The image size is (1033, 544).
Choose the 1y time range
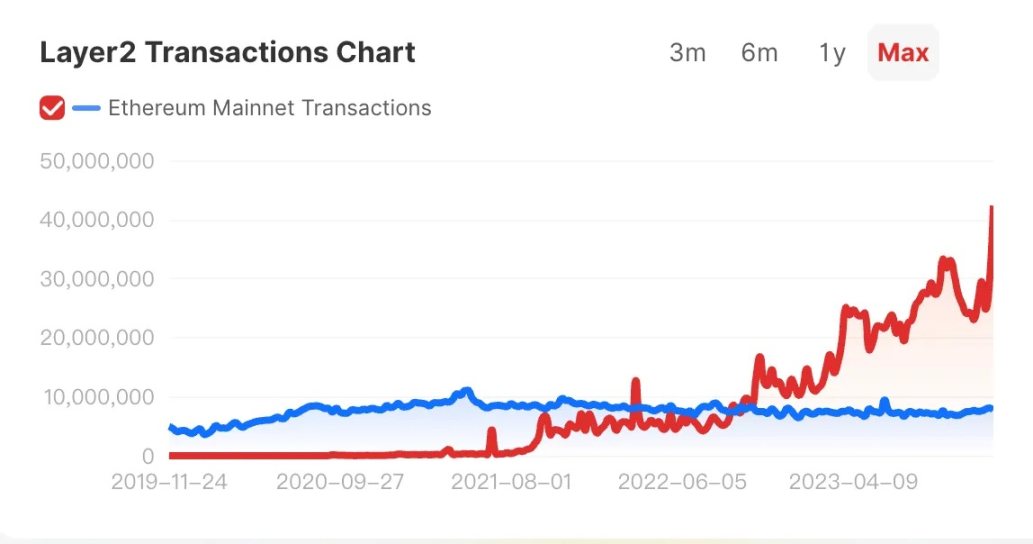click(832, 53)
